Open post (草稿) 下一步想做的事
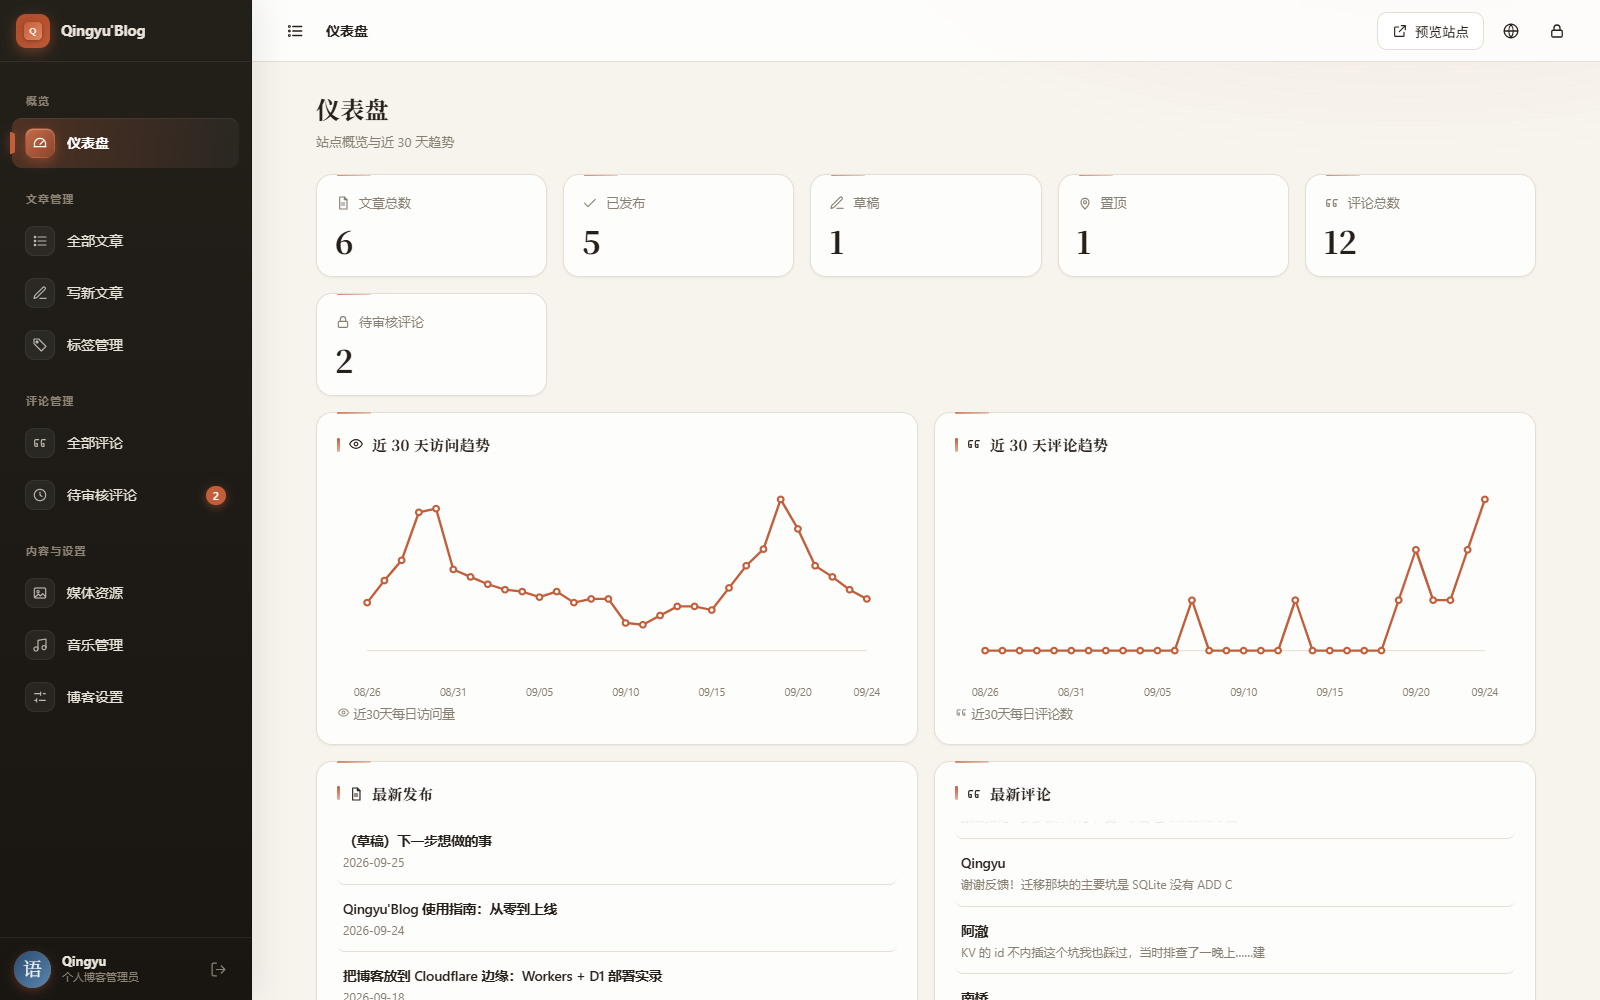This screenshot has height=1000, width=1600. click(x=617, y=851)
